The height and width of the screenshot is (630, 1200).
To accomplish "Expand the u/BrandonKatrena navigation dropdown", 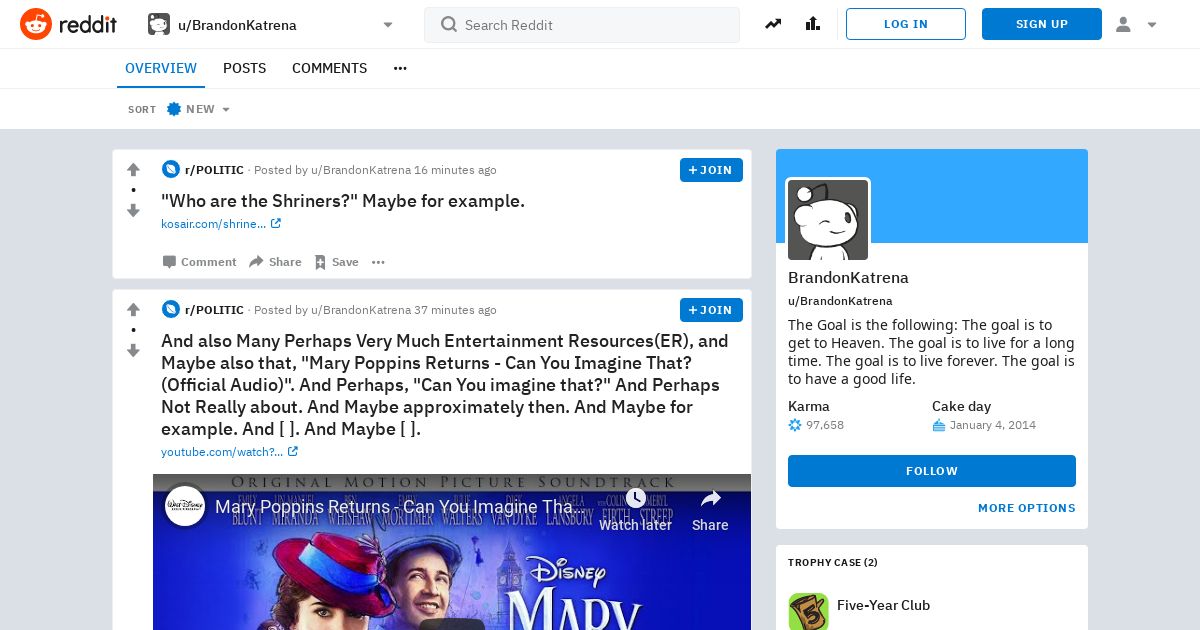I will click(271, 24).
